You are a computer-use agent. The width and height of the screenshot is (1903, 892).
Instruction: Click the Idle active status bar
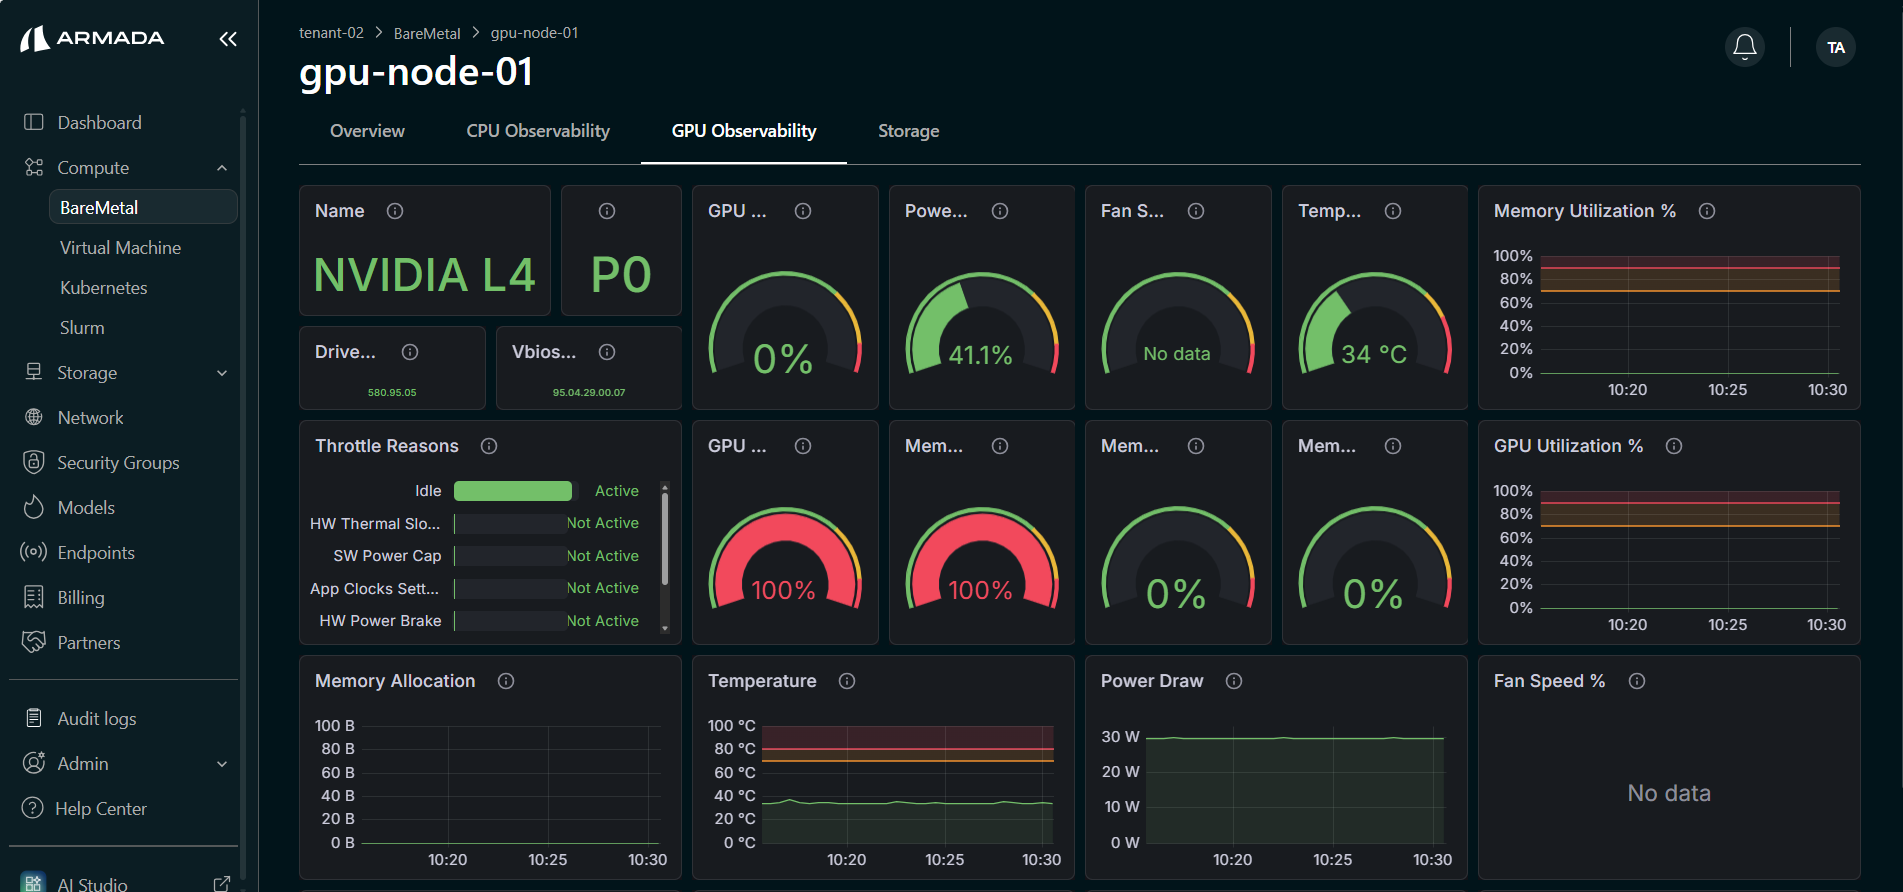(513, 491)
